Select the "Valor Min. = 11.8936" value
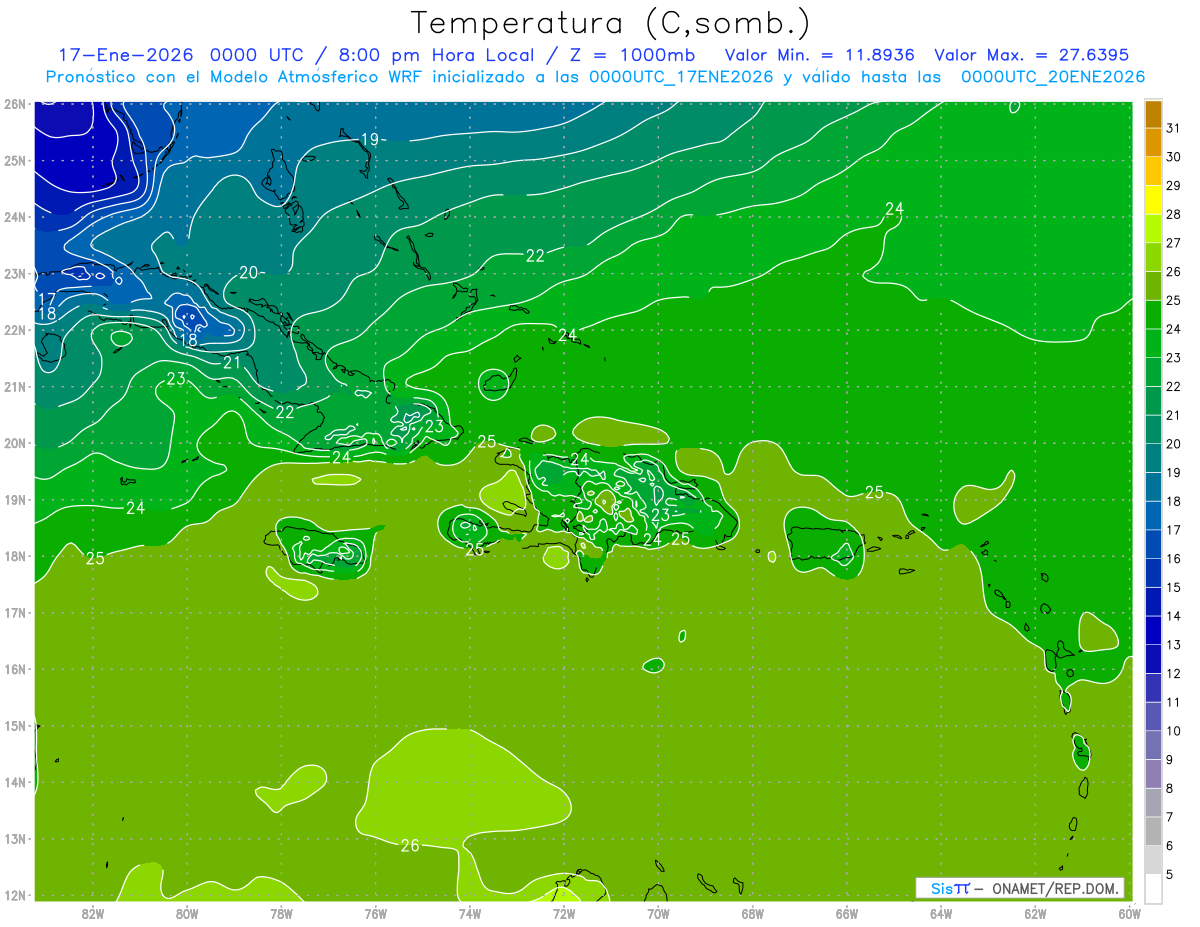This screenshot has height=927, width=1200. (x=820, y=55)
